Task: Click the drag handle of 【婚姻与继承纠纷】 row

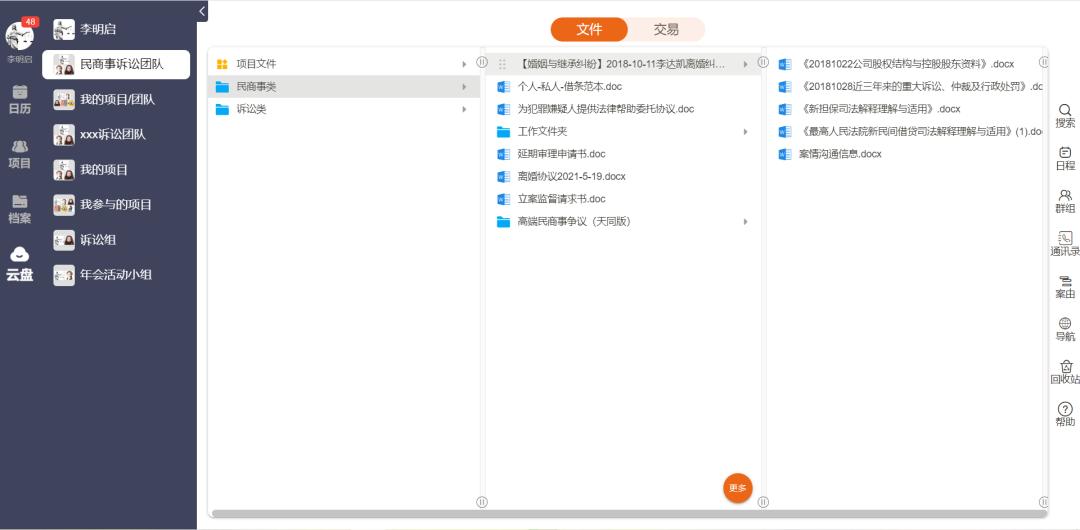Action: pyautogui.click(x=502, y=64)
